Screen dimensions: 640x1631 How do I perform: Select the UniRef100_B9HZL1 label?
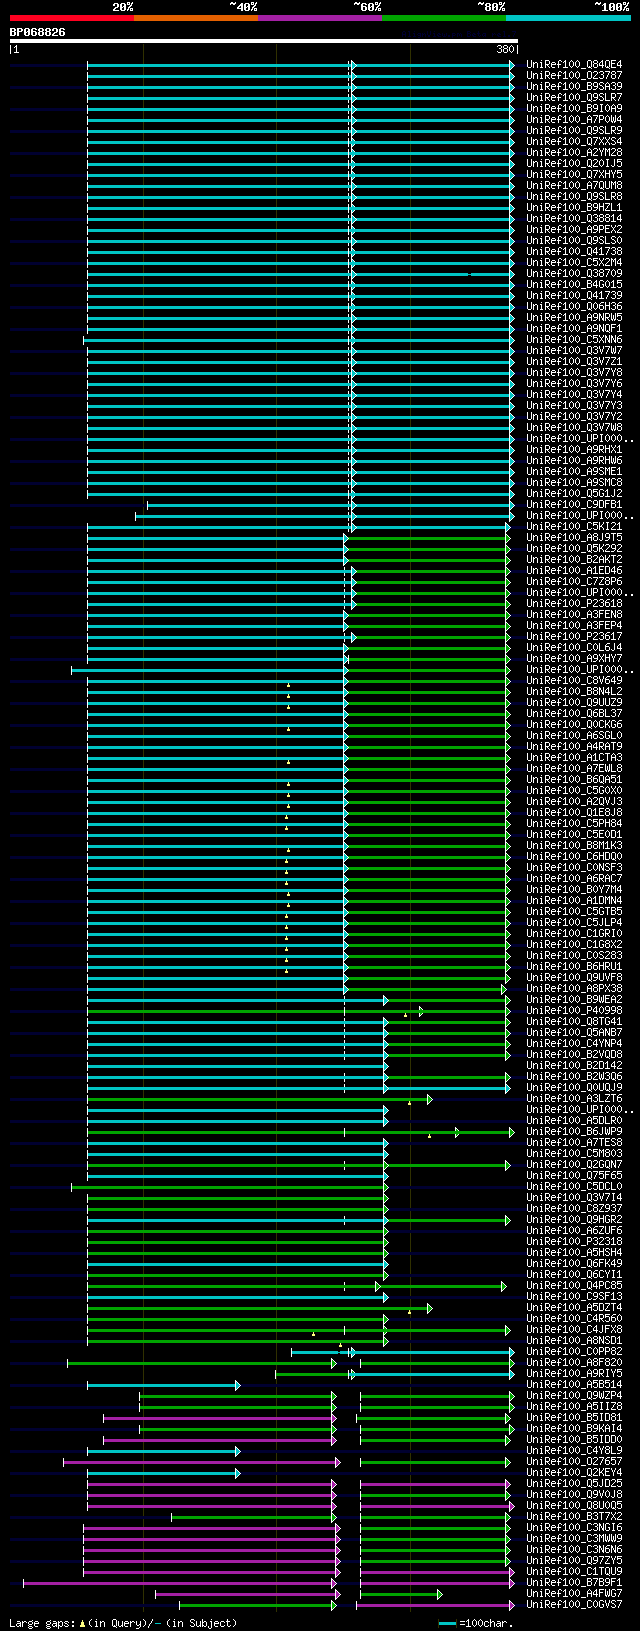[x=574, y=208]
